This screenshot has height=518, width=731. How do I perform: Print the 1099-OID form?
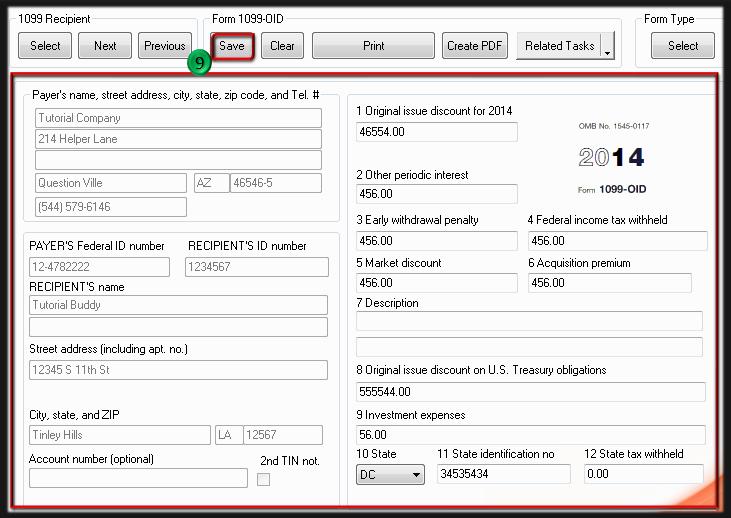pyautogui.click(x=373, y=46)
